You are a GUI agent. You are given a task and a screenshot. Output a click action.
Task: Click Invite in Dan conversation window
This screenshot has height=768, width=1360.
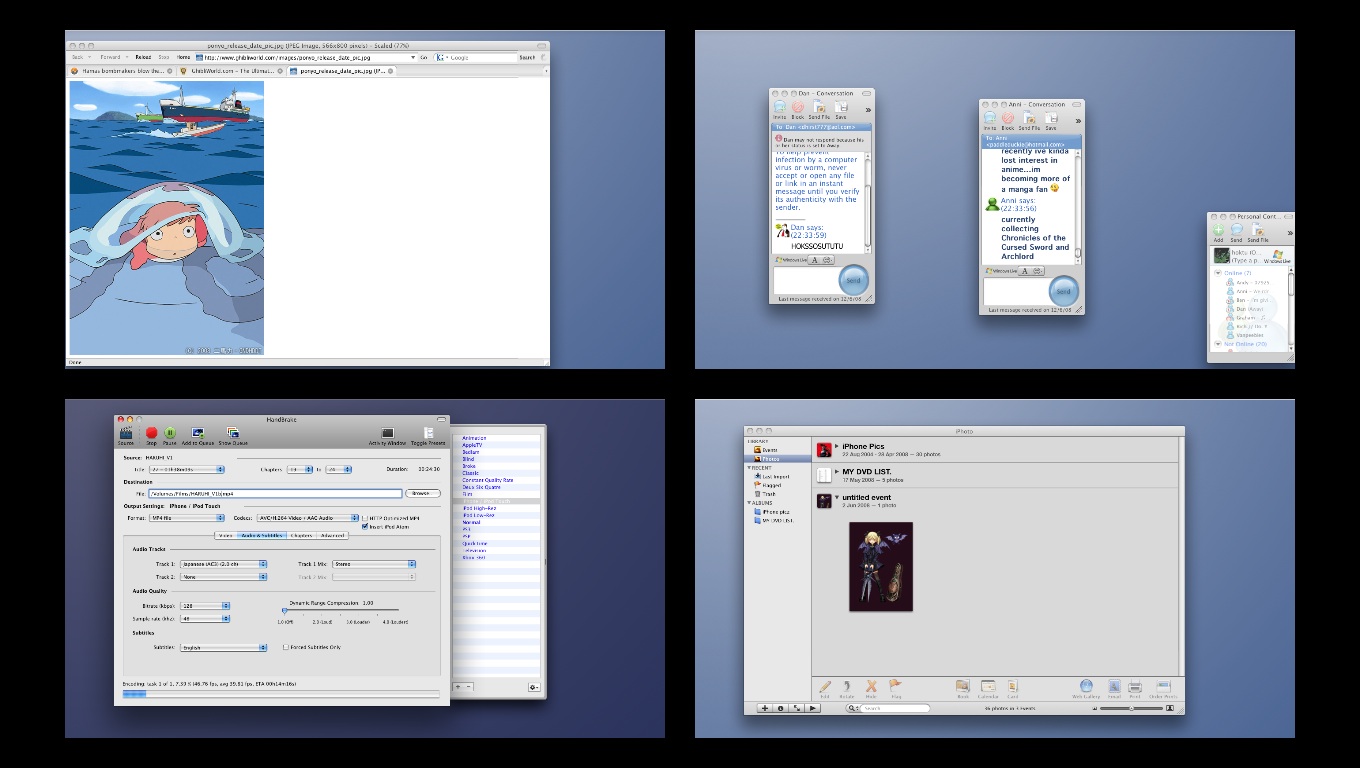(x=780, y=109)
